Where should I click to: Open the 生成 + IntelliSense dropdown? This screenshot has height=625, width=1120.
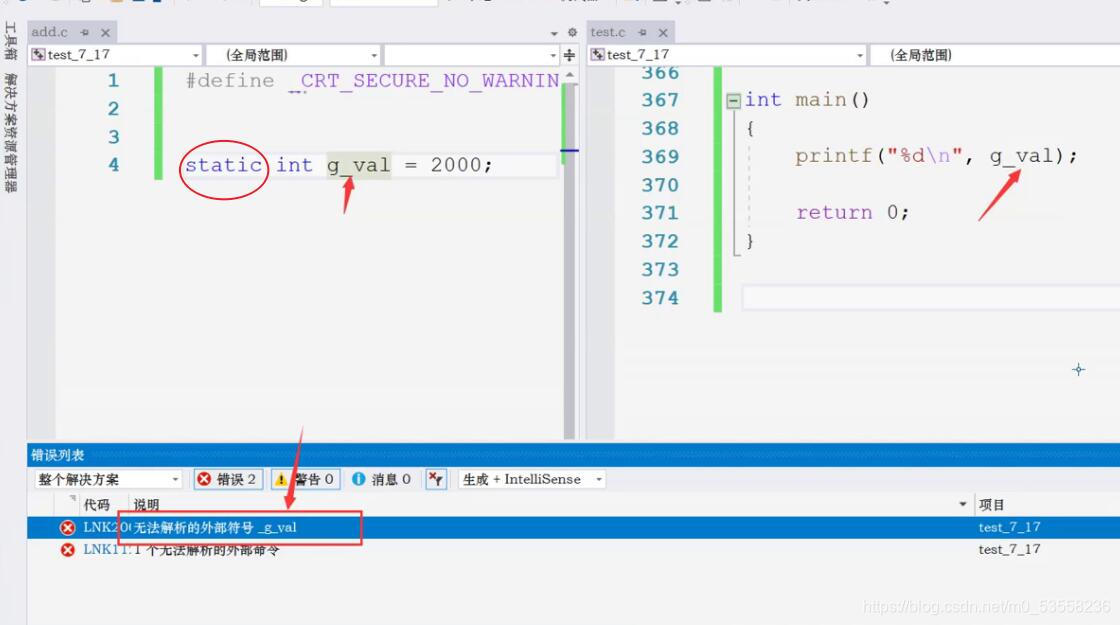pyautogui.click(x=531, y=479)
